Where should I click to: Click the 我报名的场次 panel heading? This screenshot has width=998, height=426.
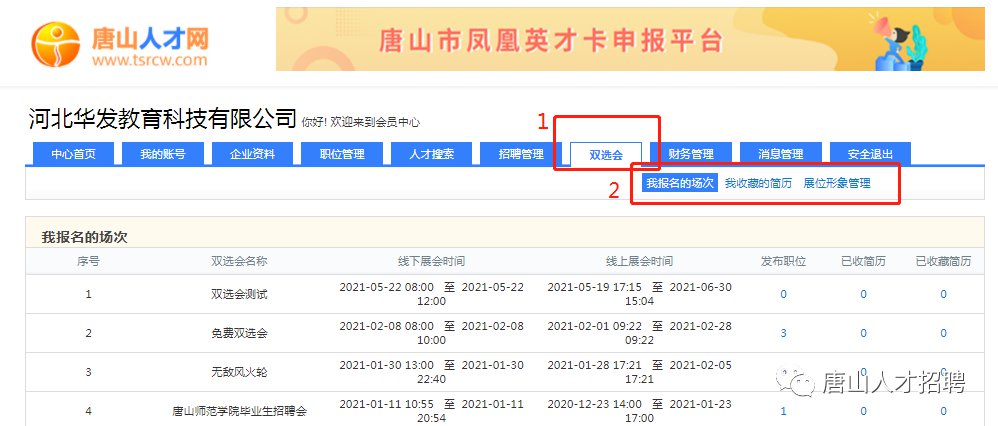click(85, 238)
